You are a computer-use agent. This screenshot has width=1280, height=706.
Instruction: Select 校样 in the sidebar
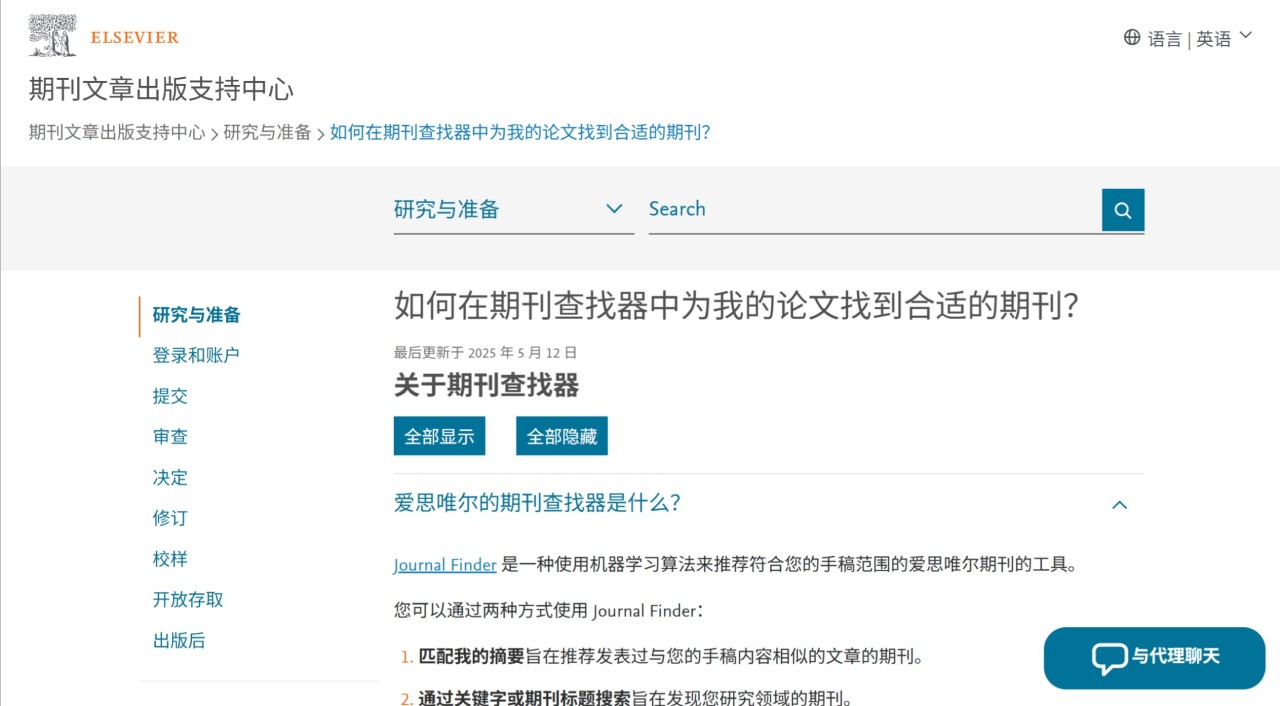click(x=170, y=559)
